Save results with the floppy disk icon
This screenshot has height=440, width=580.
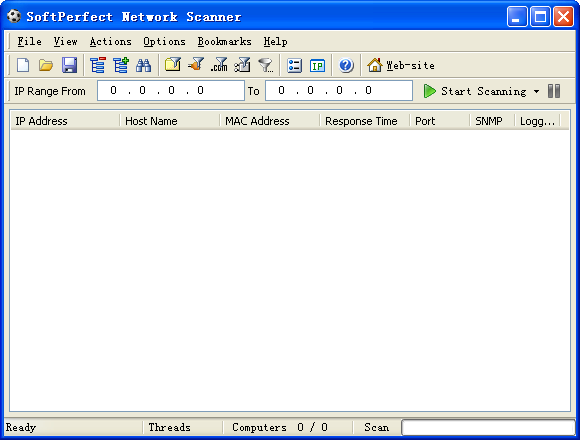pyautogui.click(x=69, y=65)
